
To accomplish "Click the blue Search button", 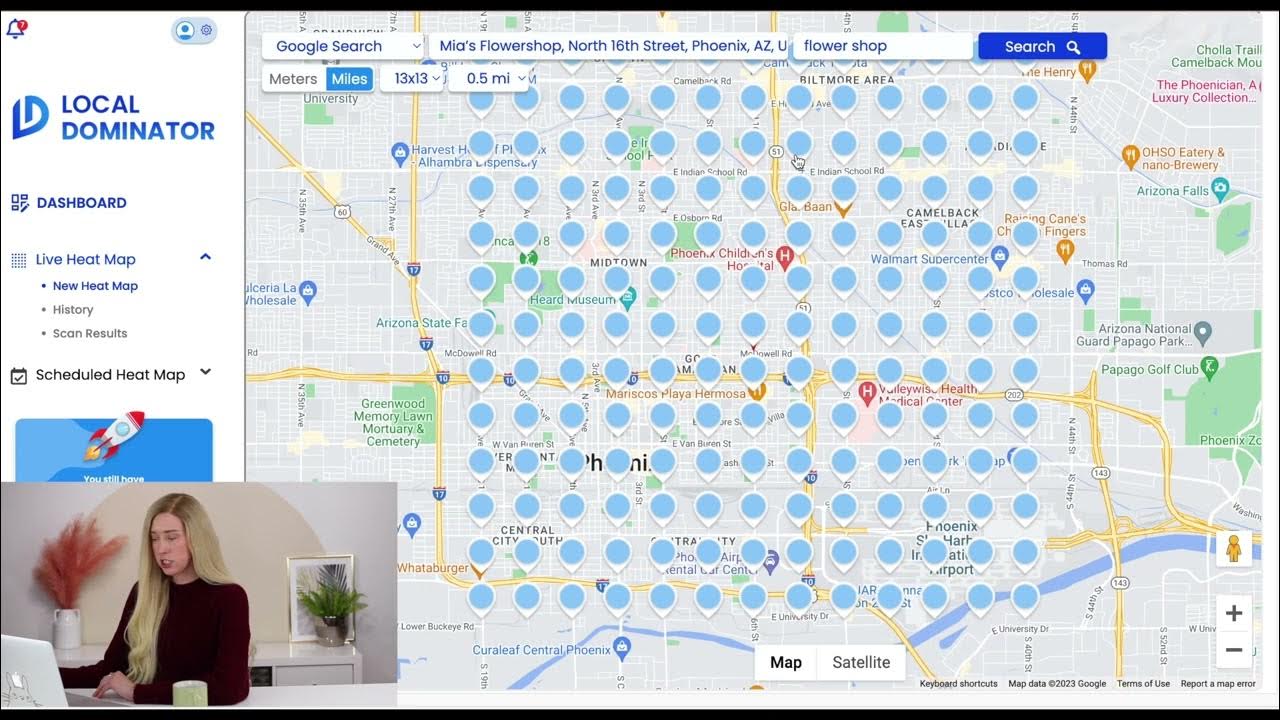I will click(1042, 46).
